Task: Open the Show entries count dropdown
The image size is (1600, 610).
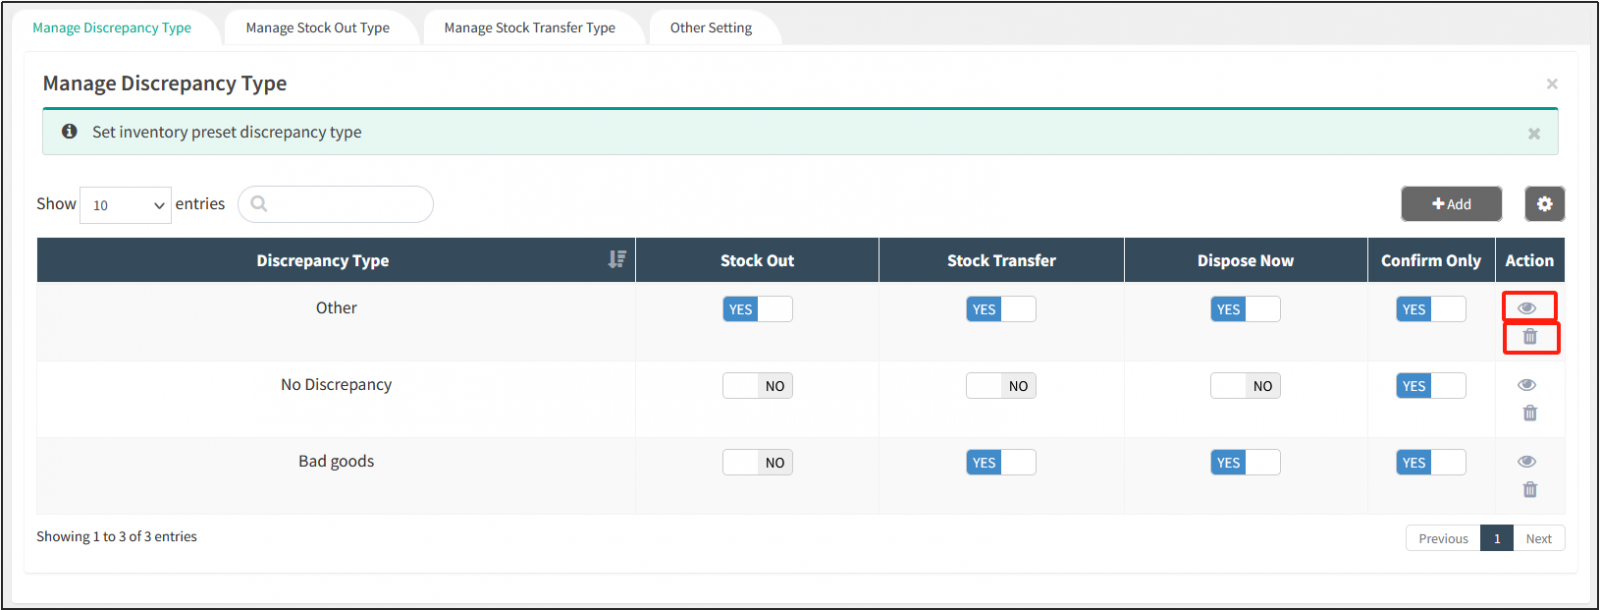Action: tap(126, 205)
